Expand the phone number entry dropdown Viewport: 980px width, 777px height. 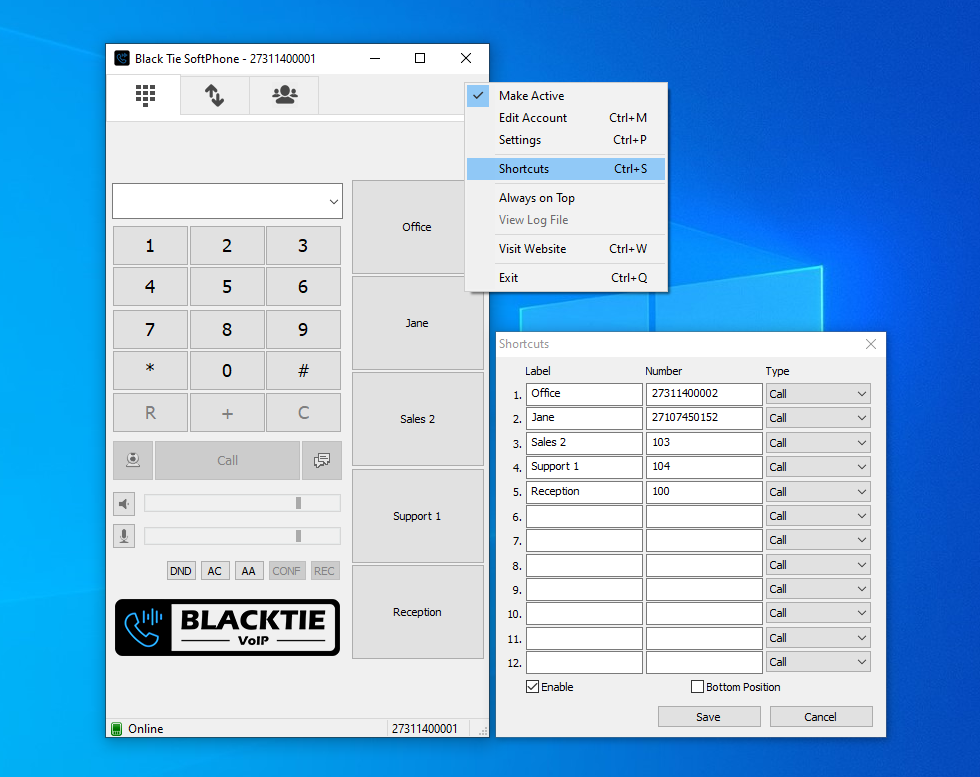pos(333,202)
